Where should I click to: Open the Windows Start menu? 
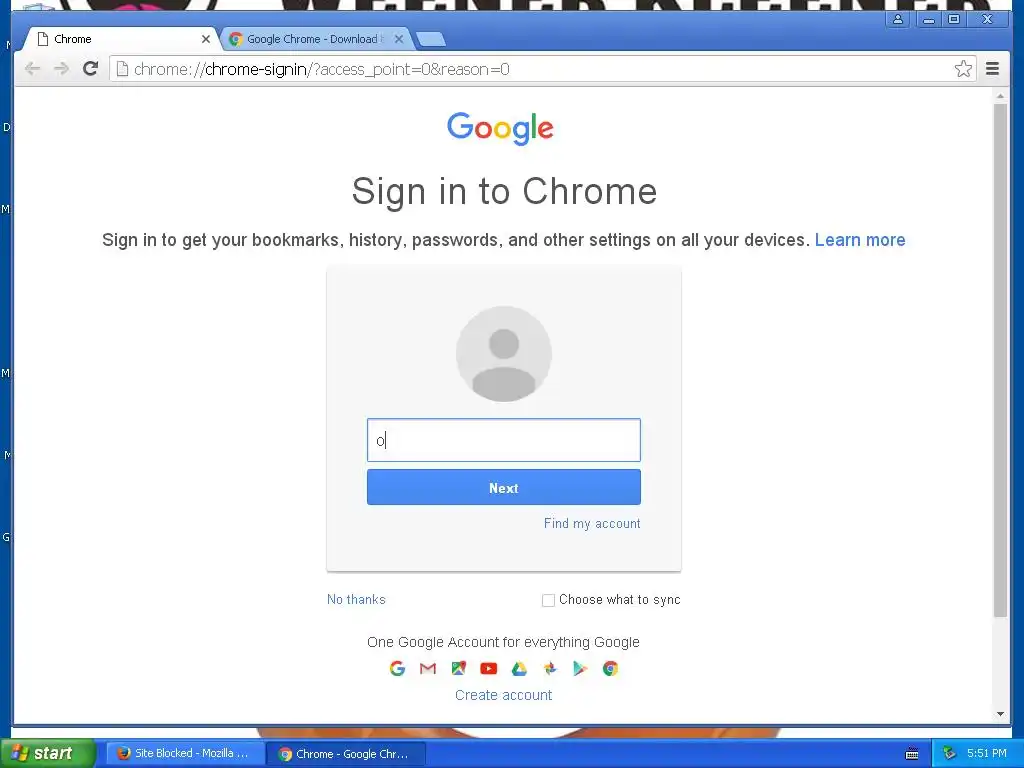[x=47, y=753]
